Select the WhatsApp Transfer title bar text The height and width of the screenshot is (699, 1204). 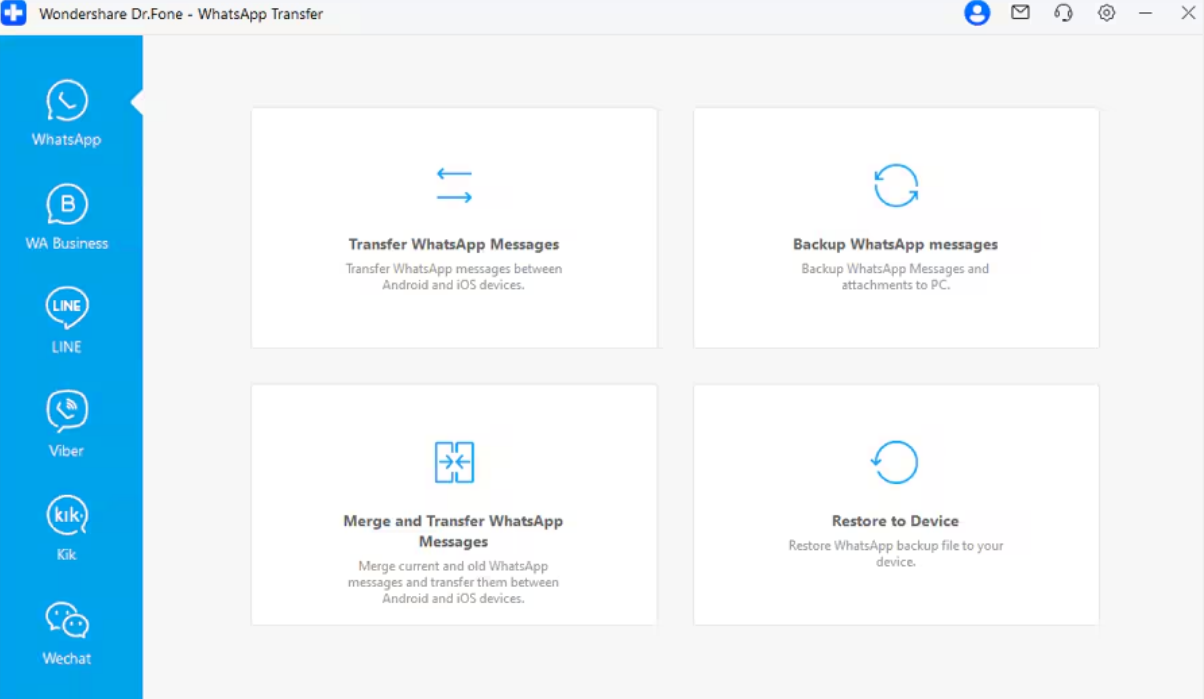click(x=181, y=13)
